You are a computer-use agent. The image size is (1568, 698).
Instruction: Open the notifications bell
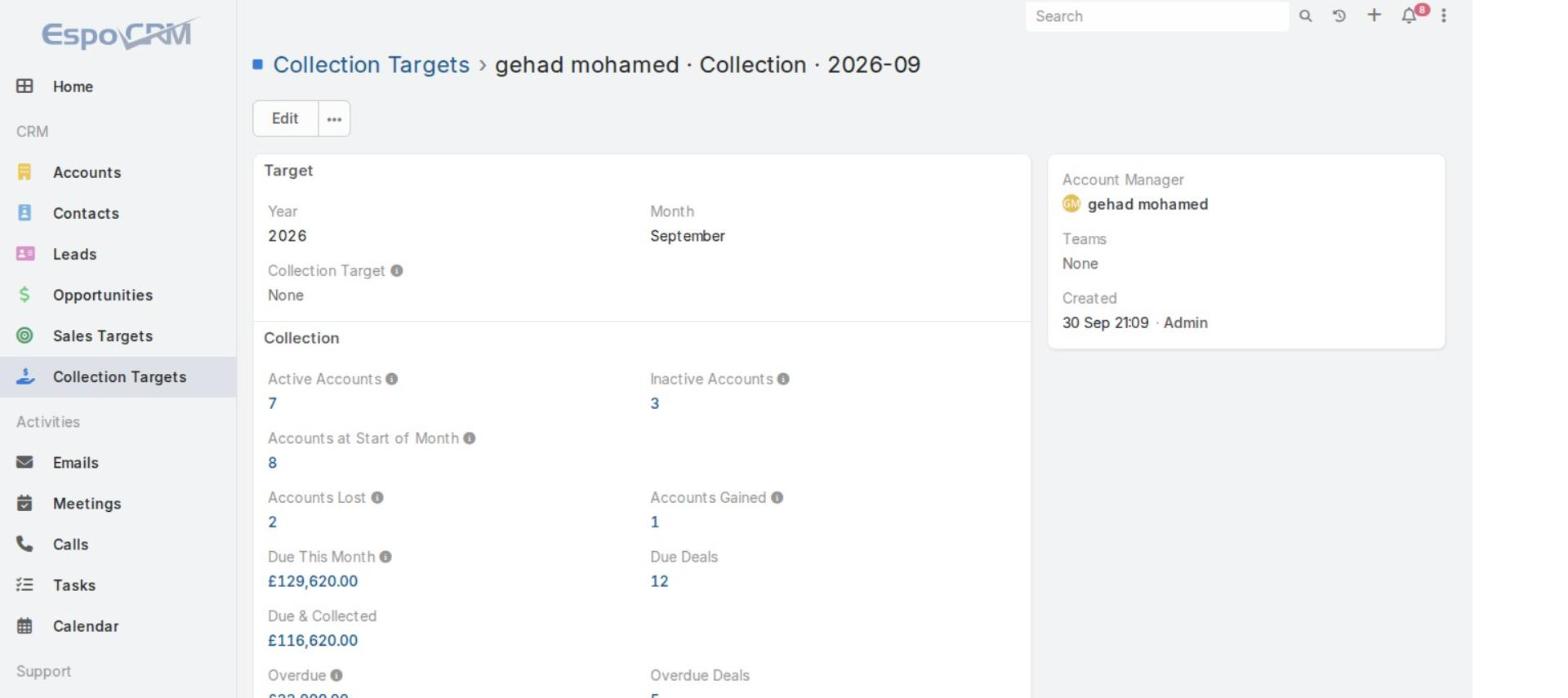click(1409, 16)
